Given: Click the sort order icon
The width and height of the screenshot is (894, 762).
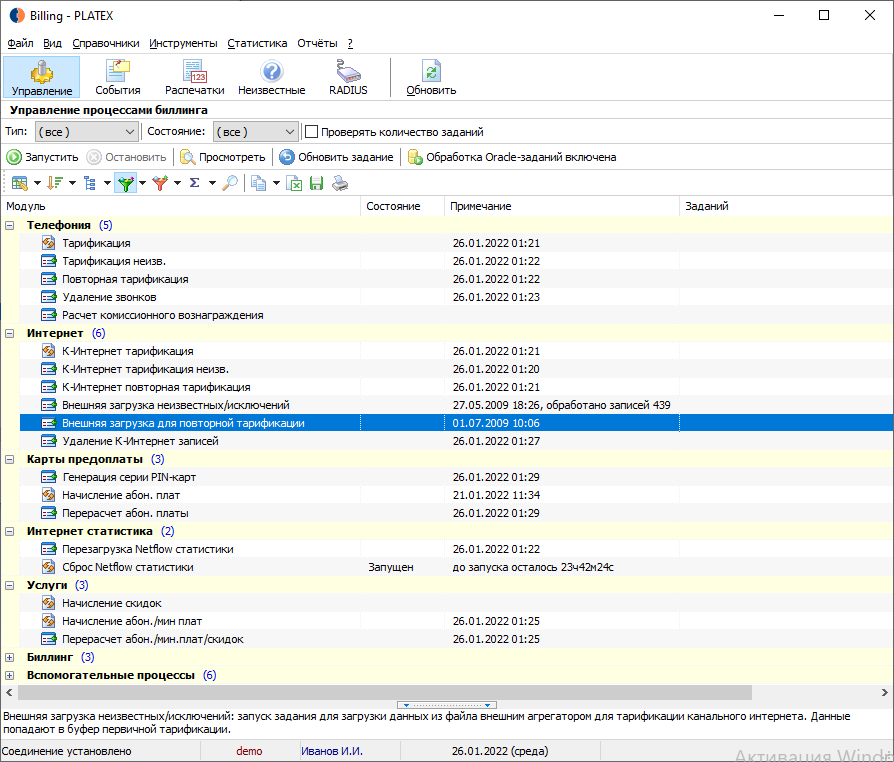Looking at the screenshot, I should coord(55,183).
